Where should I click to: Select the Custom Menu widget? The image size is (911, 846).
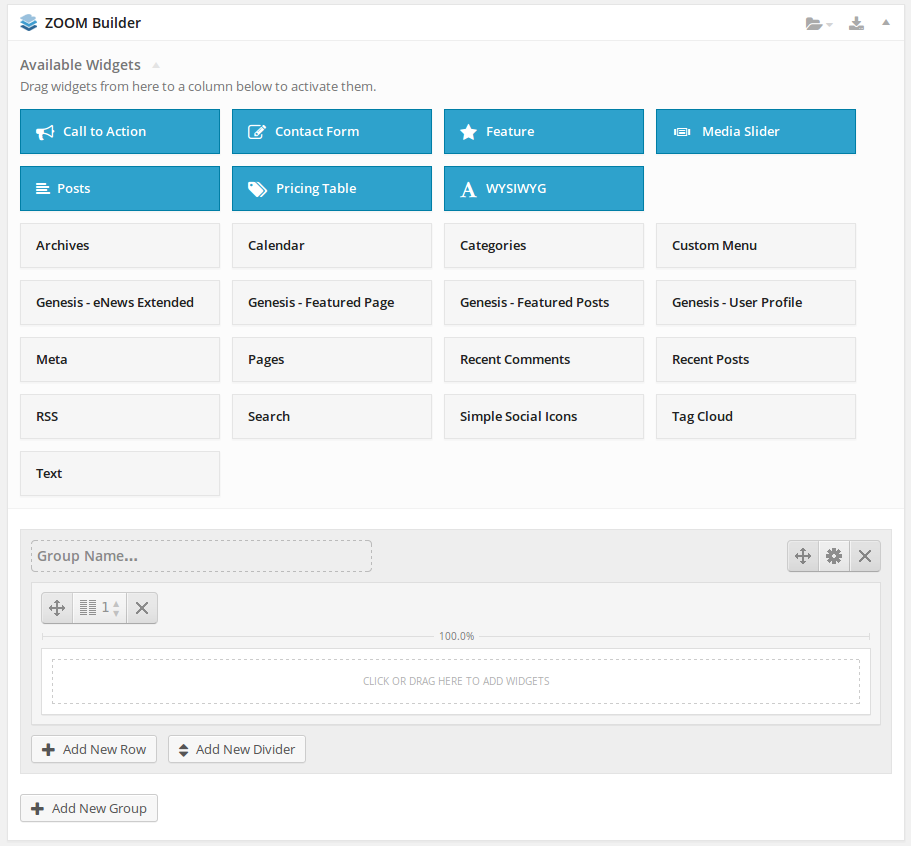(756, 245)
